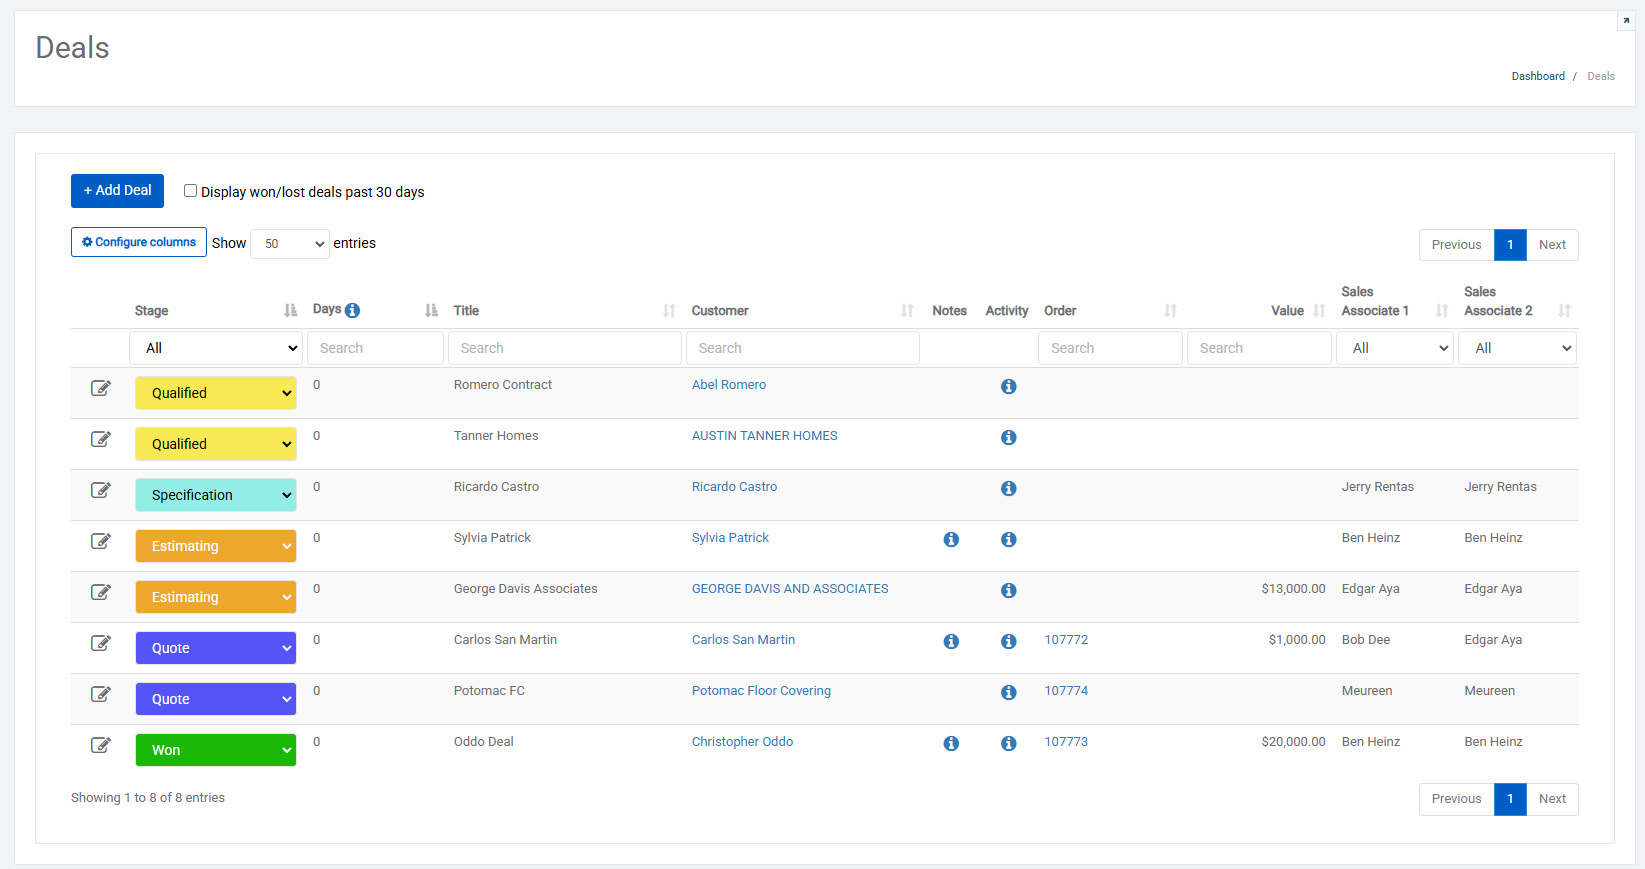This screenshot has height=869, width=1645.
Task: Edit the Romero Contract deal
Action: coord(101,388)
